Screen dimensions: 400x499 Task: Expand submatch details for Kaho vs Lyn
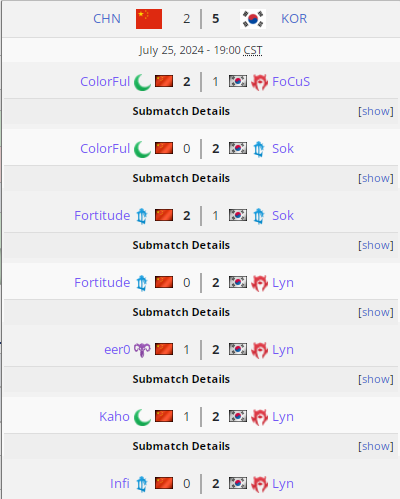[x=376, y=446]
